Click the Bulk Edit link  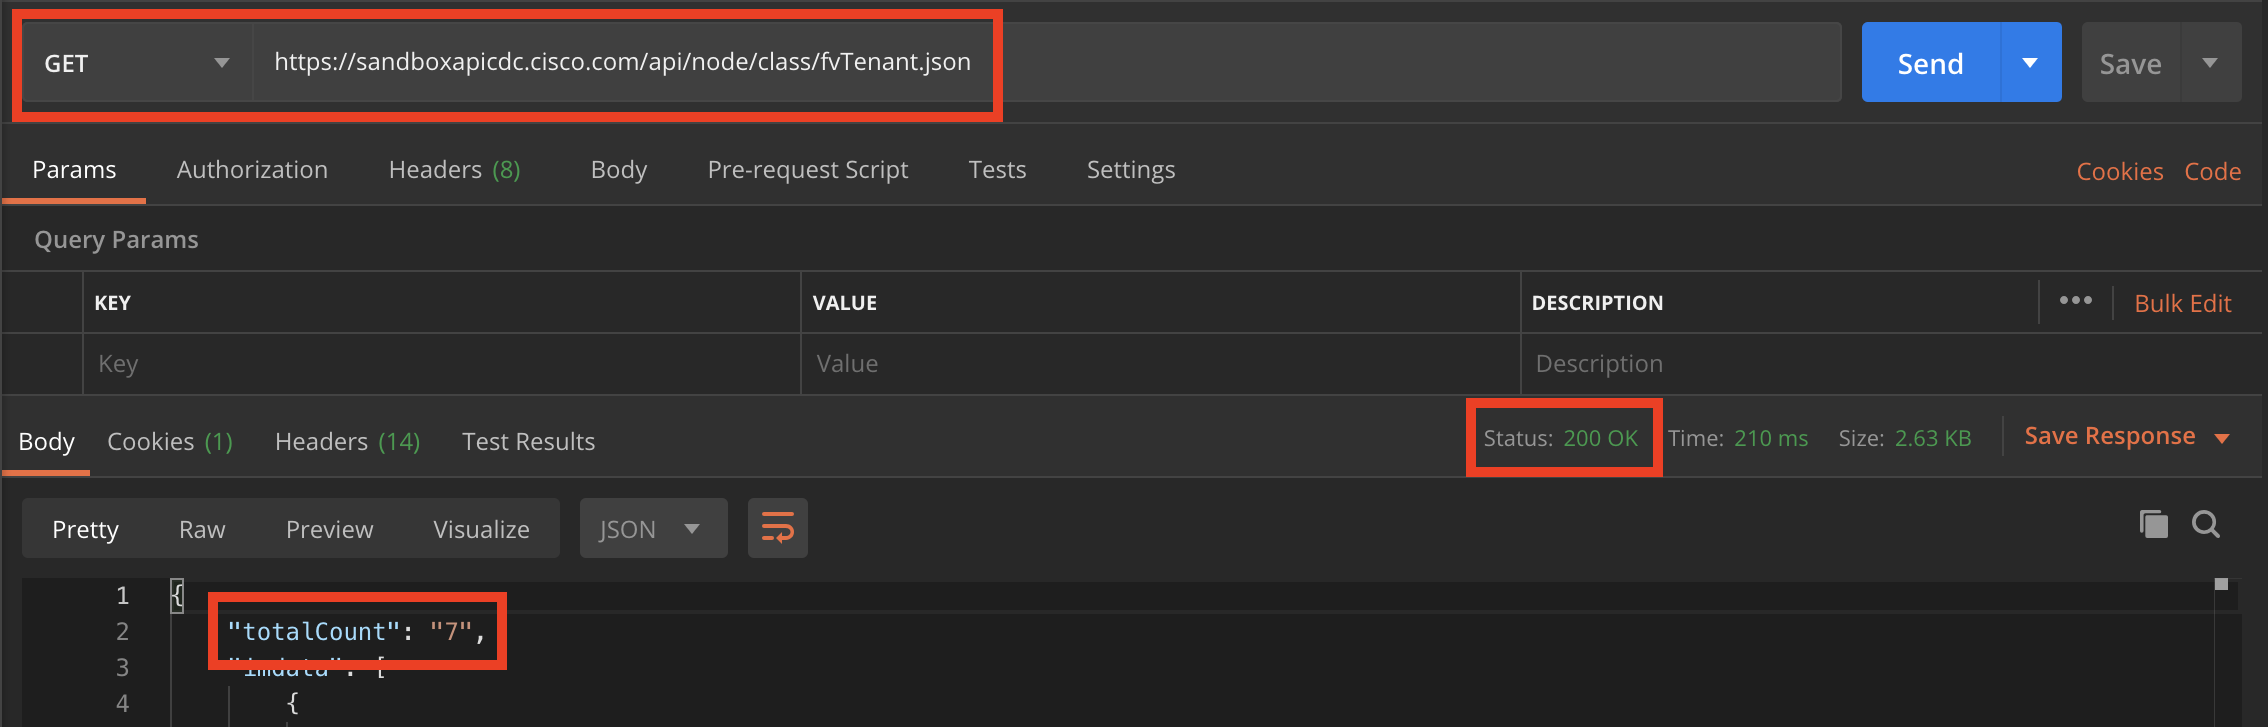click(2182, 304)
